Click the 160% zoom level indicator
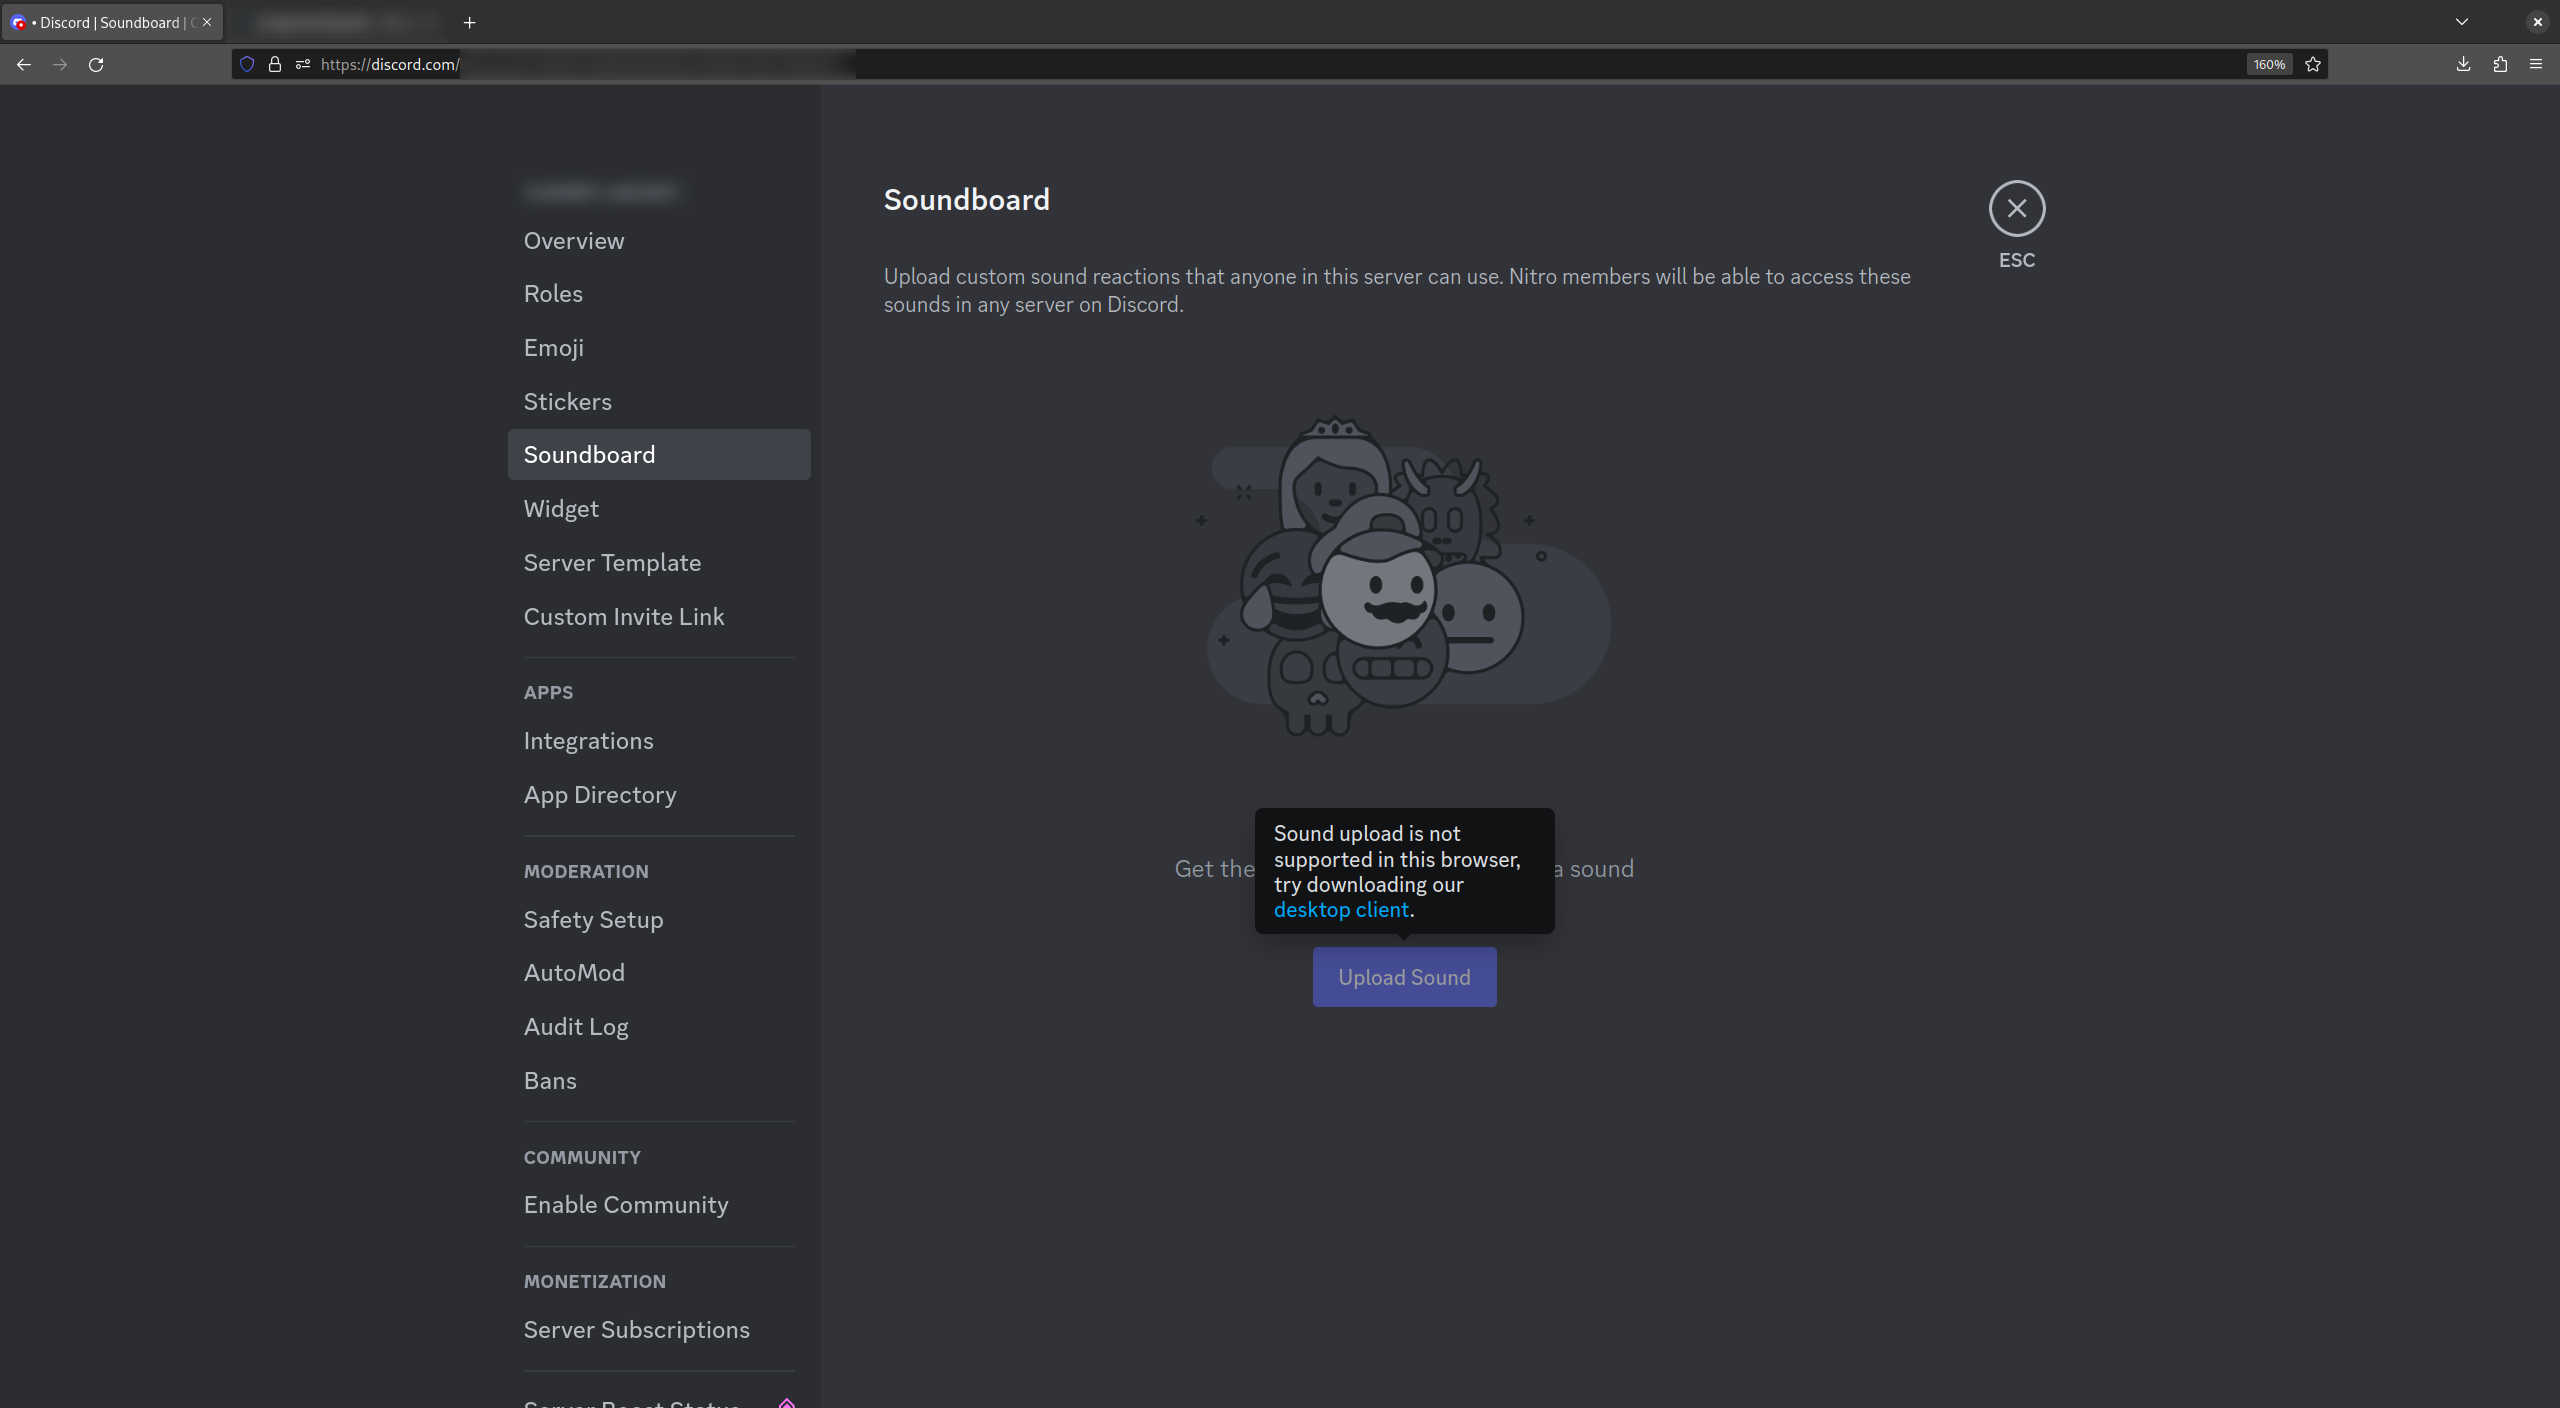 pos(2269,64)
